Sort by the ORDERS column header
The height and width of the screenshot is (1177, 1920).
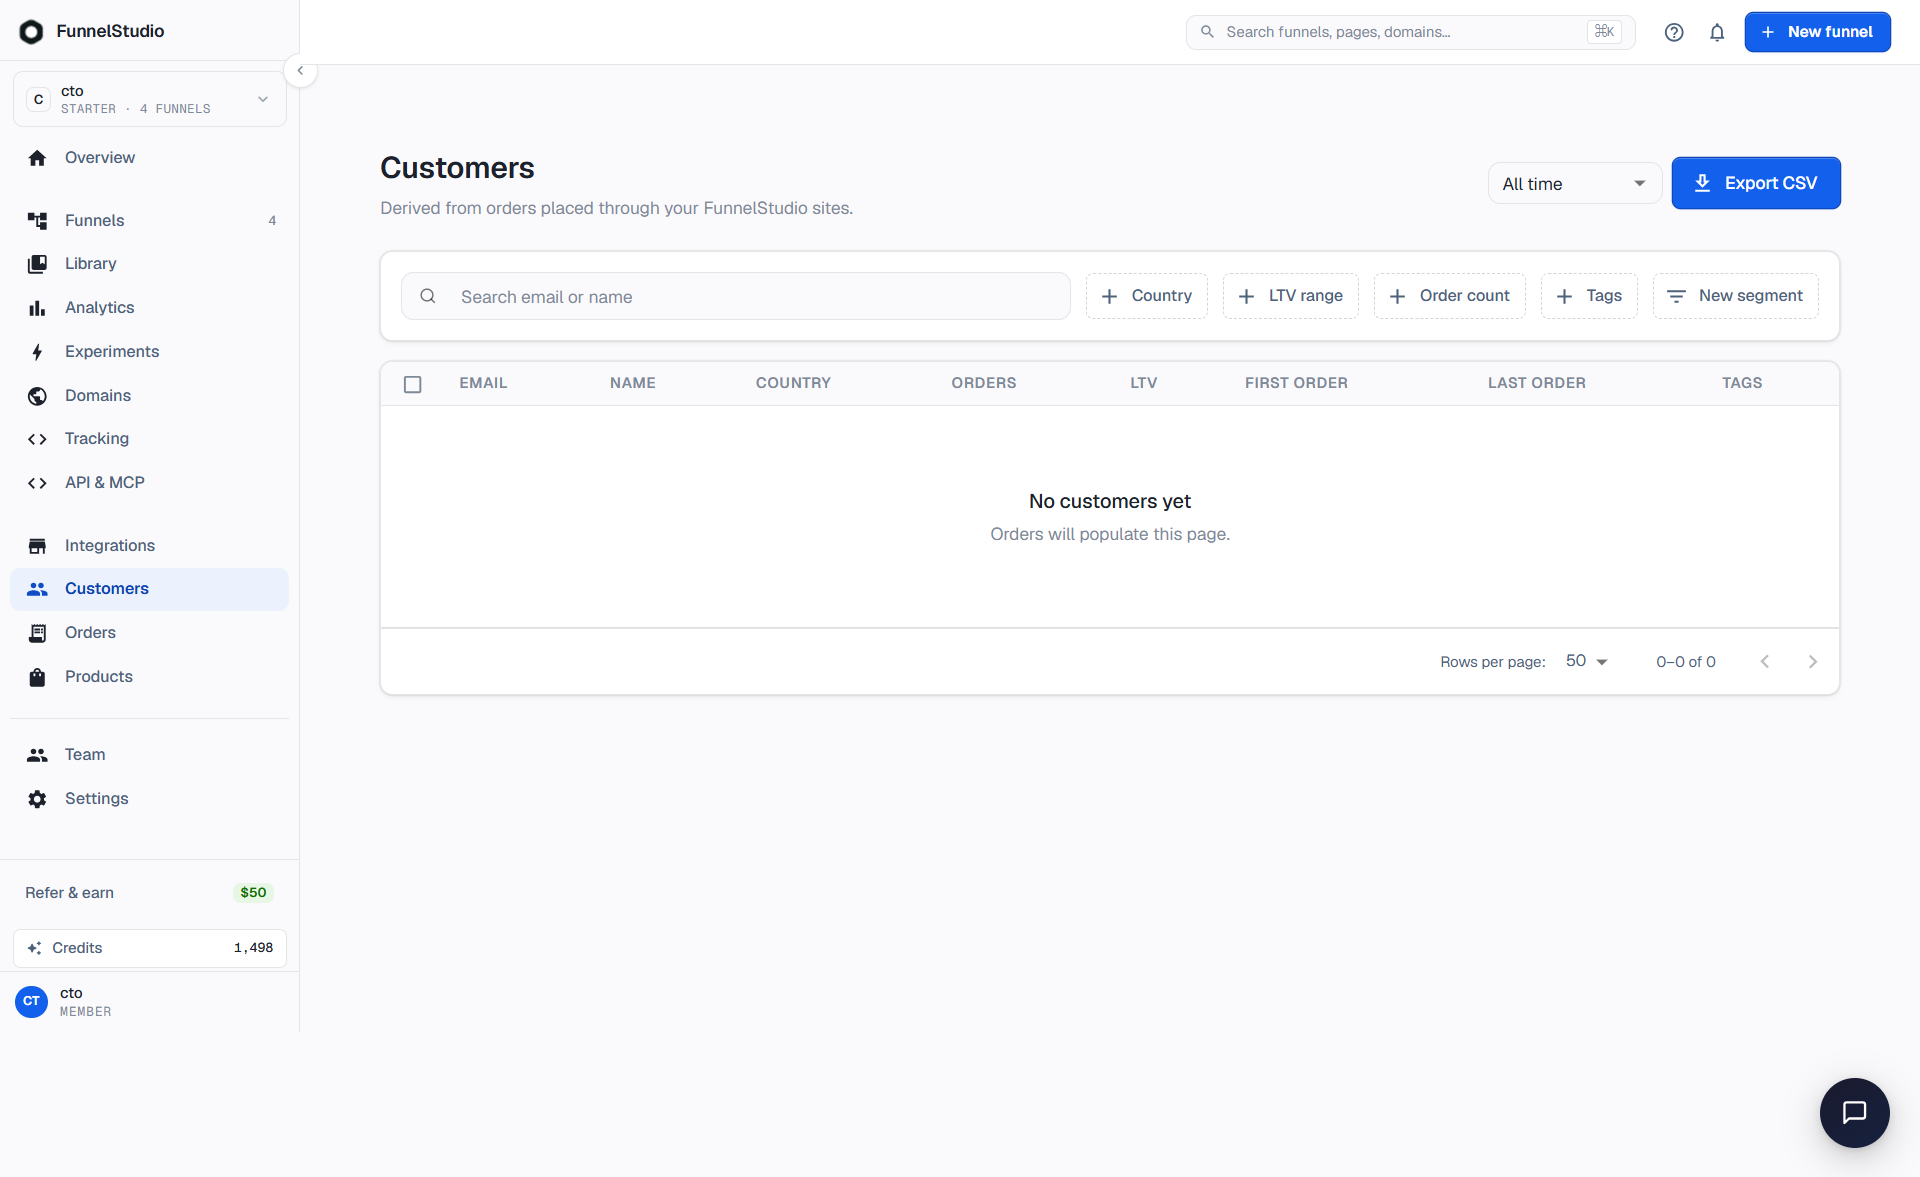tap(983, 383)
